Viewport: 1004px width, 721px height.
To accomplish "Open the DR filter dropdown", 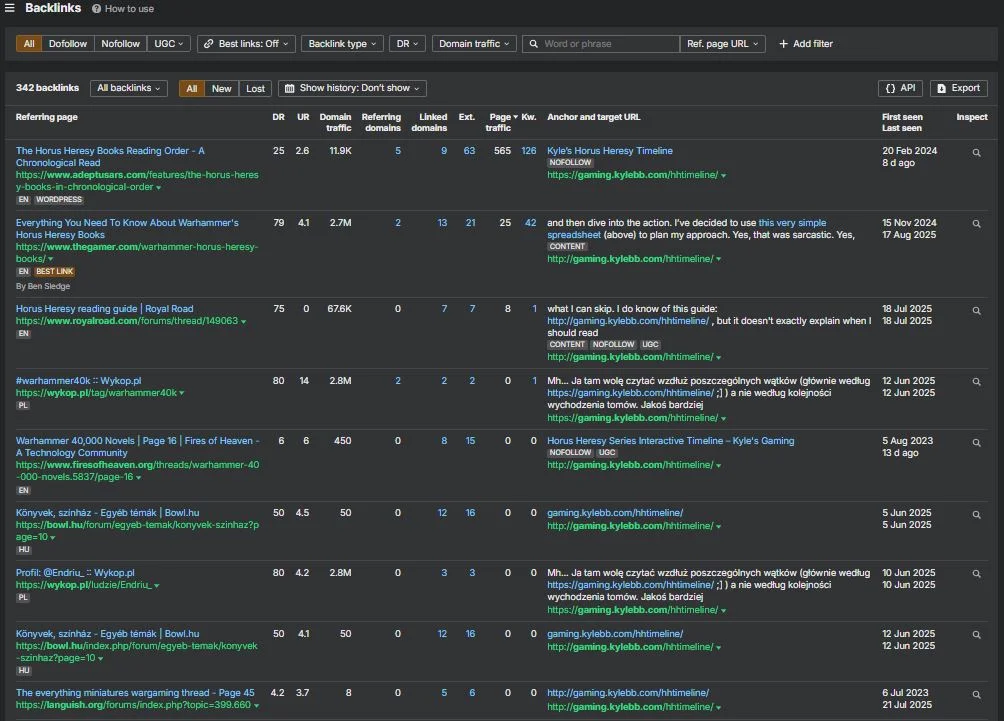I will click(x=407, y=44).
